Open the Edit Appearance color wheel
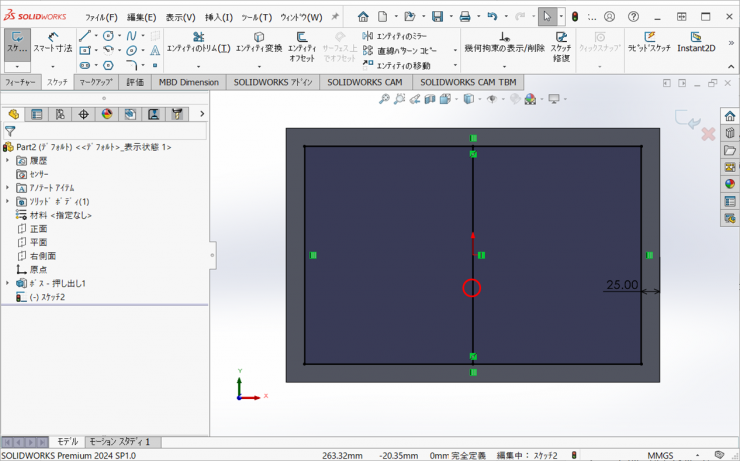Screen dimensions: 740x461 point(529,99)
